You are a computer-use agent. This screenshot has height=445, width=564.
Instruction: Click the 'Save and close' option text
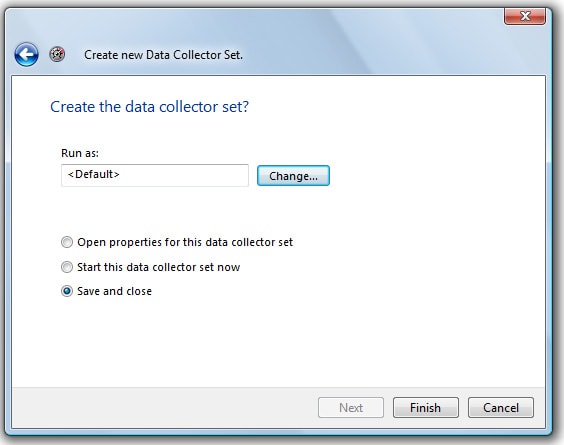click(114, 291)
